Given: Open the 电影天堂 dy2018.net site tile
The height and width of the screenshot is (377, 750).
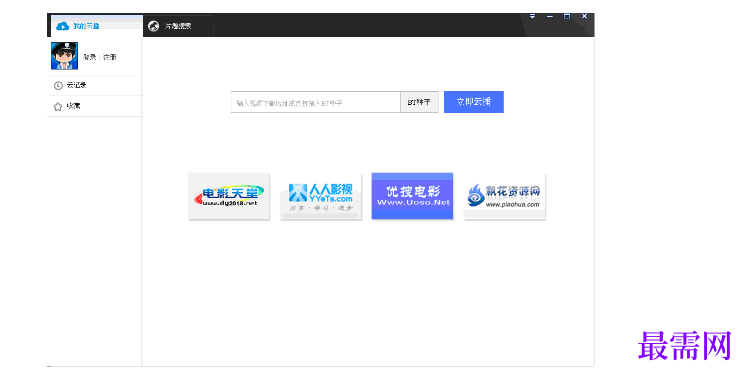Looking at the screenshot, I should pyautogui.click(x=229, y=196).
